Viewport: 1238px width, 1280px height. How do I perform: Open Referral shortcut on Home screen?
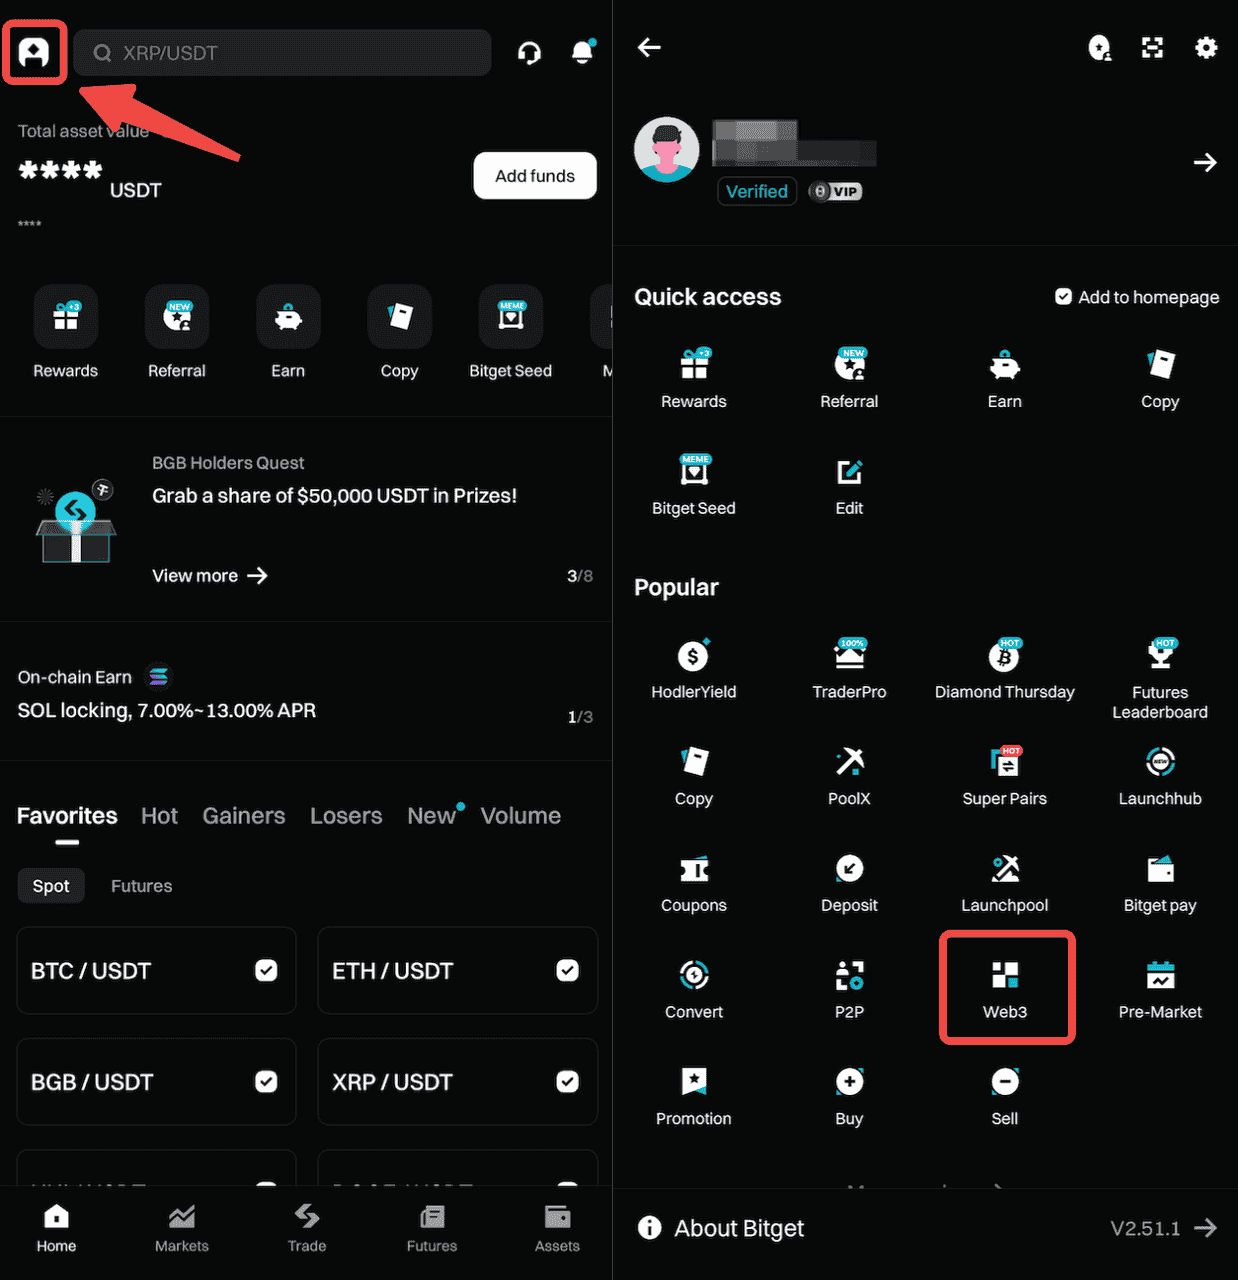177,333
